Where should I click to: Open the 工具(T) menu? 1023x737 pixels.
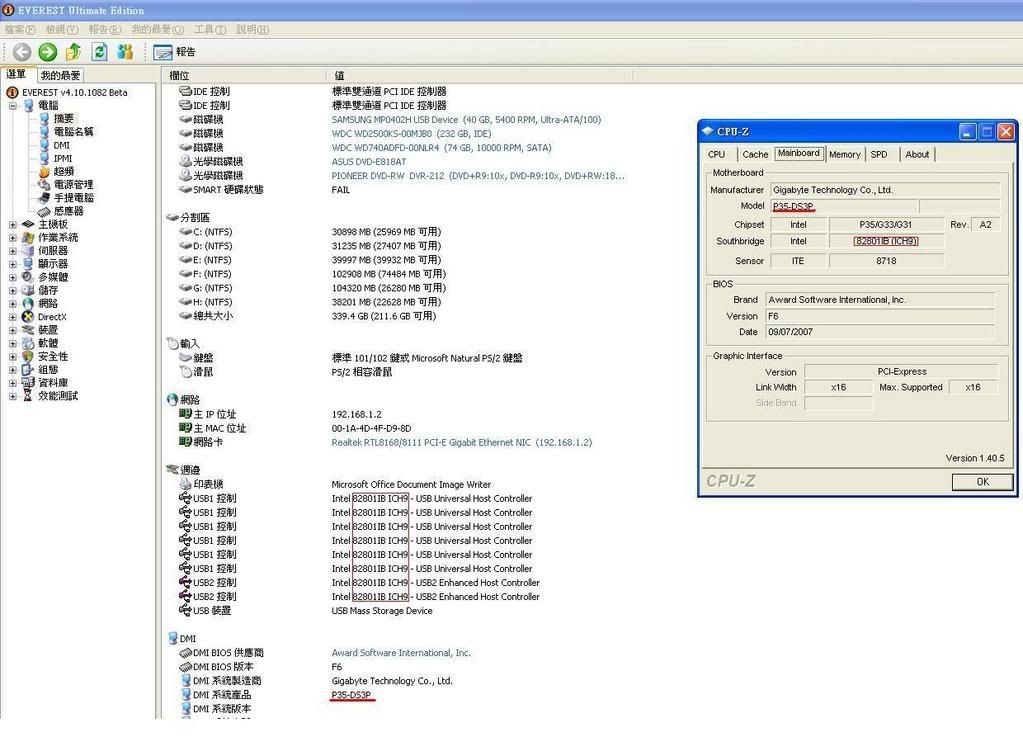[210, 29]
